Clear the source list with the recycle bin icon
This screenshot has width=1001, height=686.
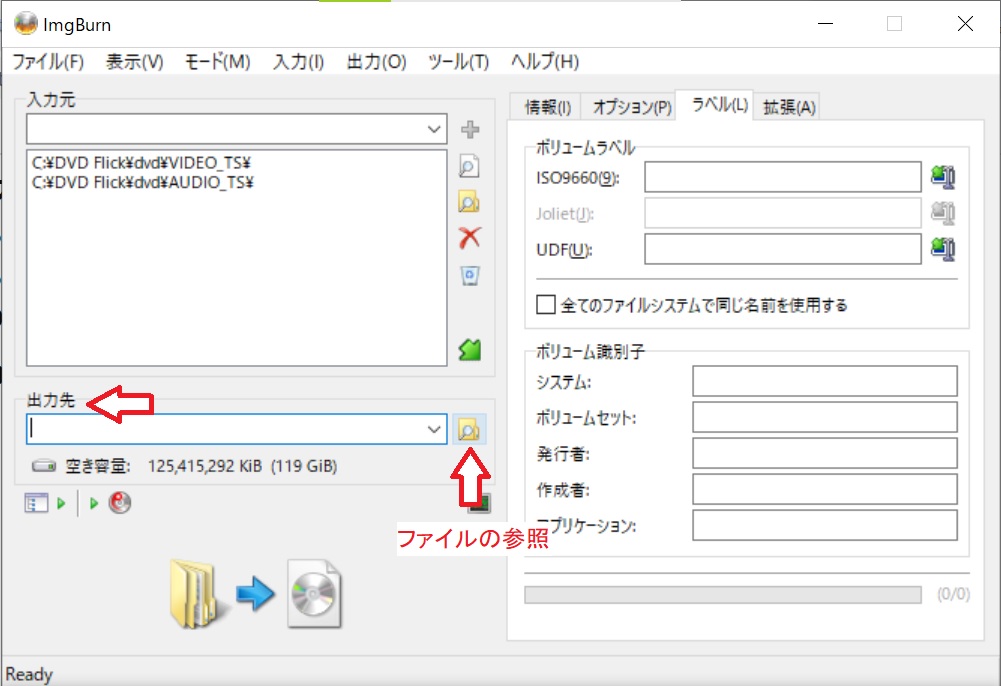point(470,276)
